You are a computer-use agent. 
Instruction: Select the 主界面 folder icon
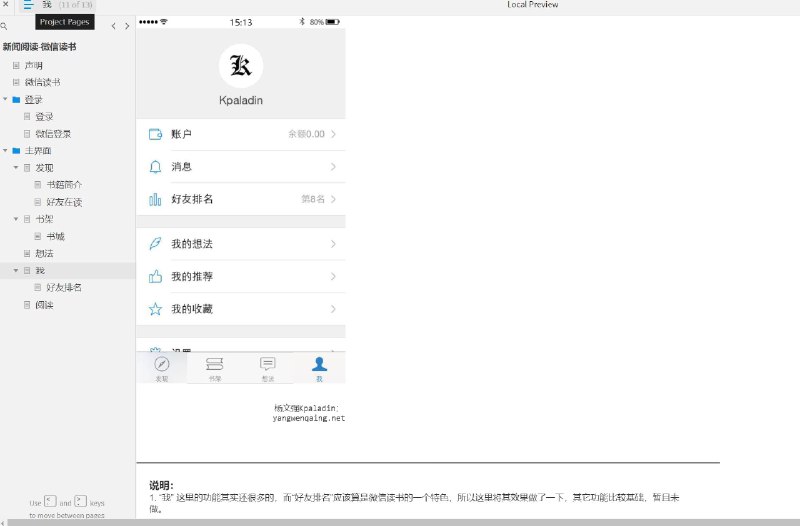16,151
